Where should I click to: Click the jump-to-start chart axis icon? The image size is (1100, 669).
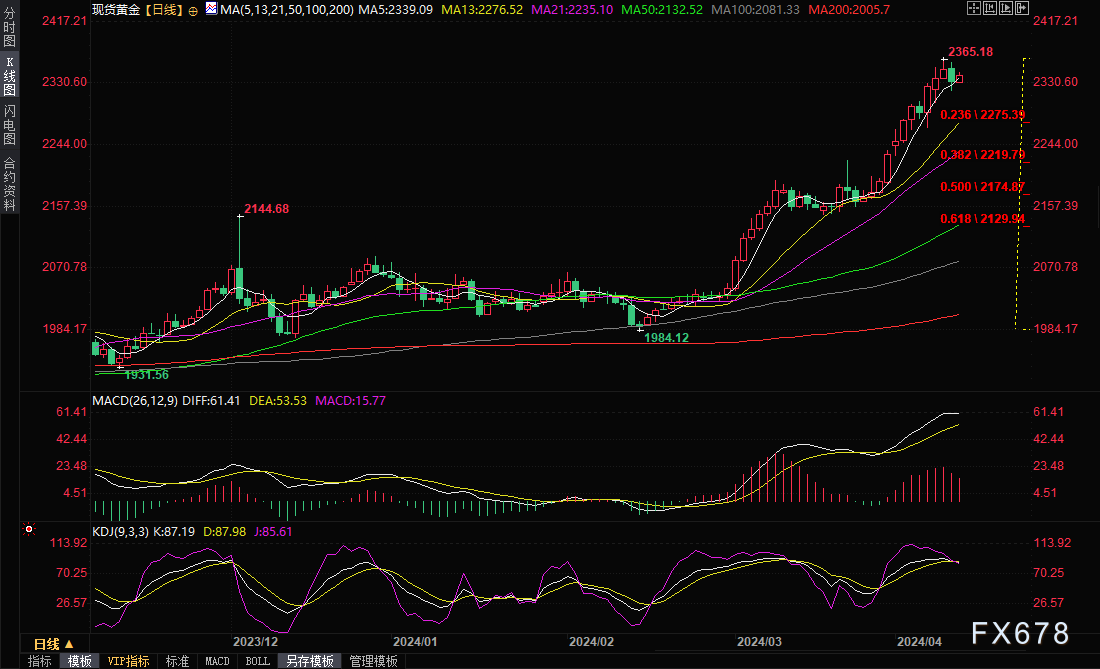990,8
